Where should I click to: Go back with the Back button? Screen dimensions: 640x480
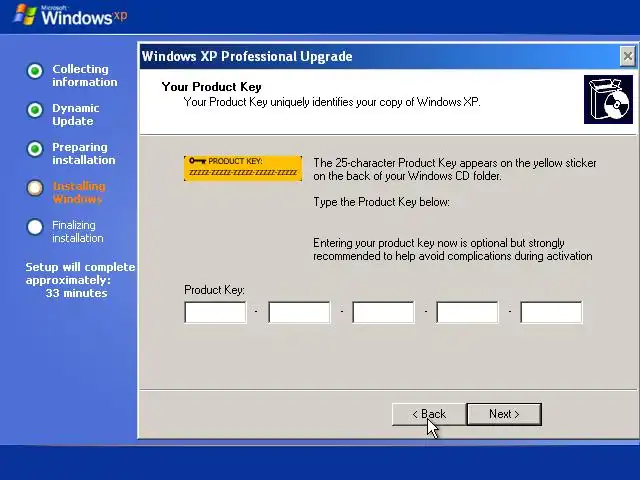[x=429, y=414]
